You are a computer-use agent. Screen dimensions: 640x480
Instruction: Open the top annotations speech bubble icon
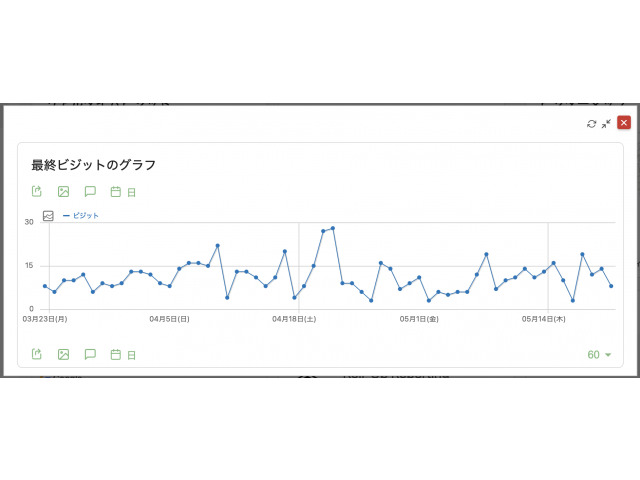pos(90,191)
